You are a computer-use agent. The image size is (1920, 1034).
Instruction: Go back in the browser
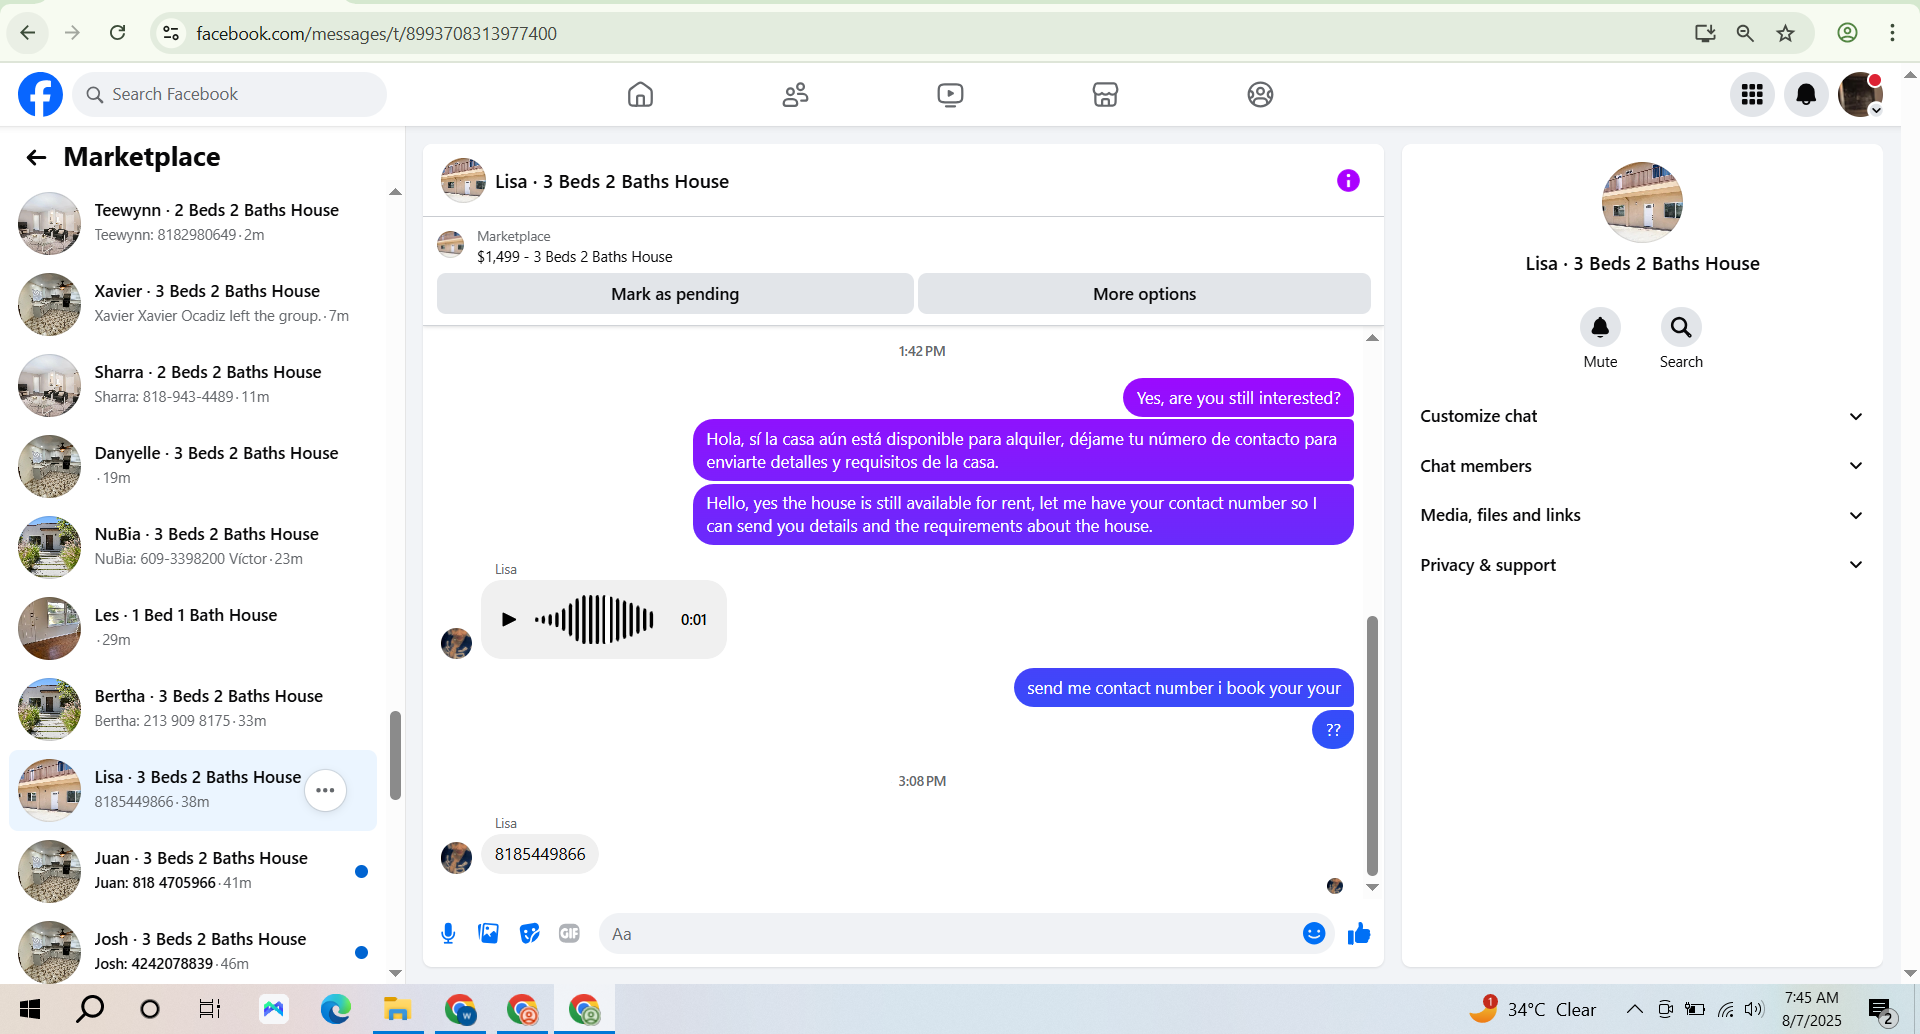[x=28, y=33]
